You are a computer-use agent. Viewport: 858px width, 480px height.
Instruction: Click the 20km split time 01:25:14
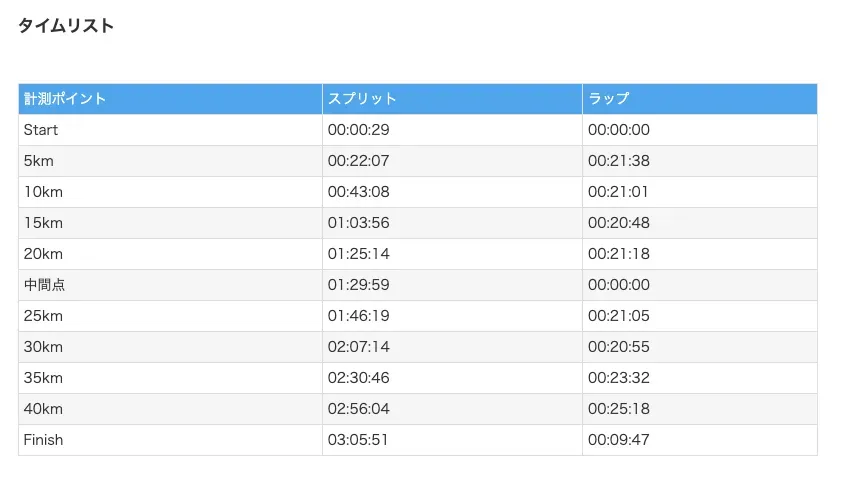pyautogui.click(x=358, y=254)
